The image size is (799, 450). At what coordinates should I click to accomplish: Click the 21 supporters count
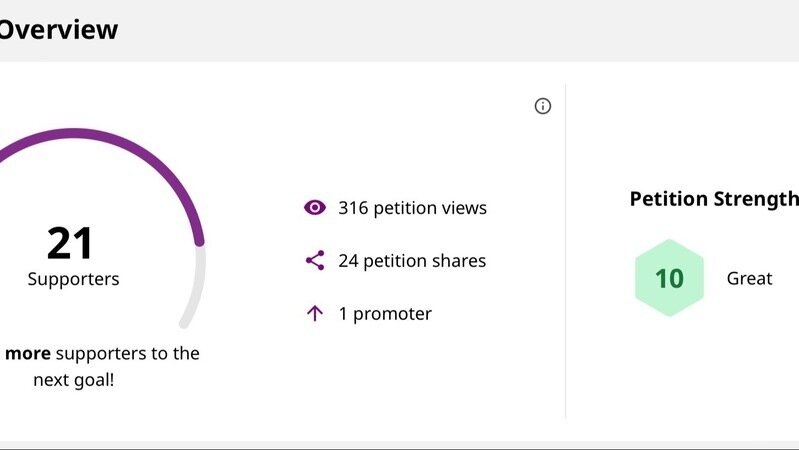click(70, 243)
